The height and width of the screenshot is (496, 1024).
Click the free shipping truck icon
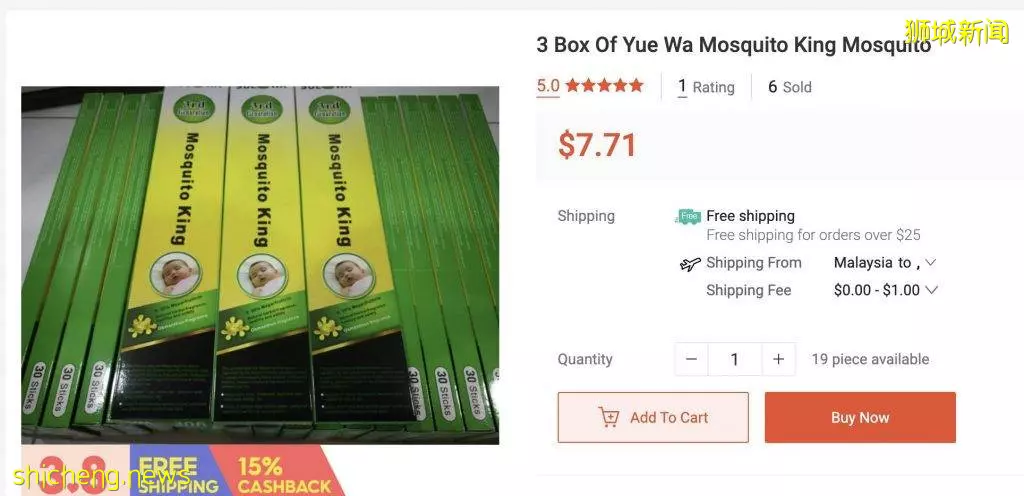(688, 217)
